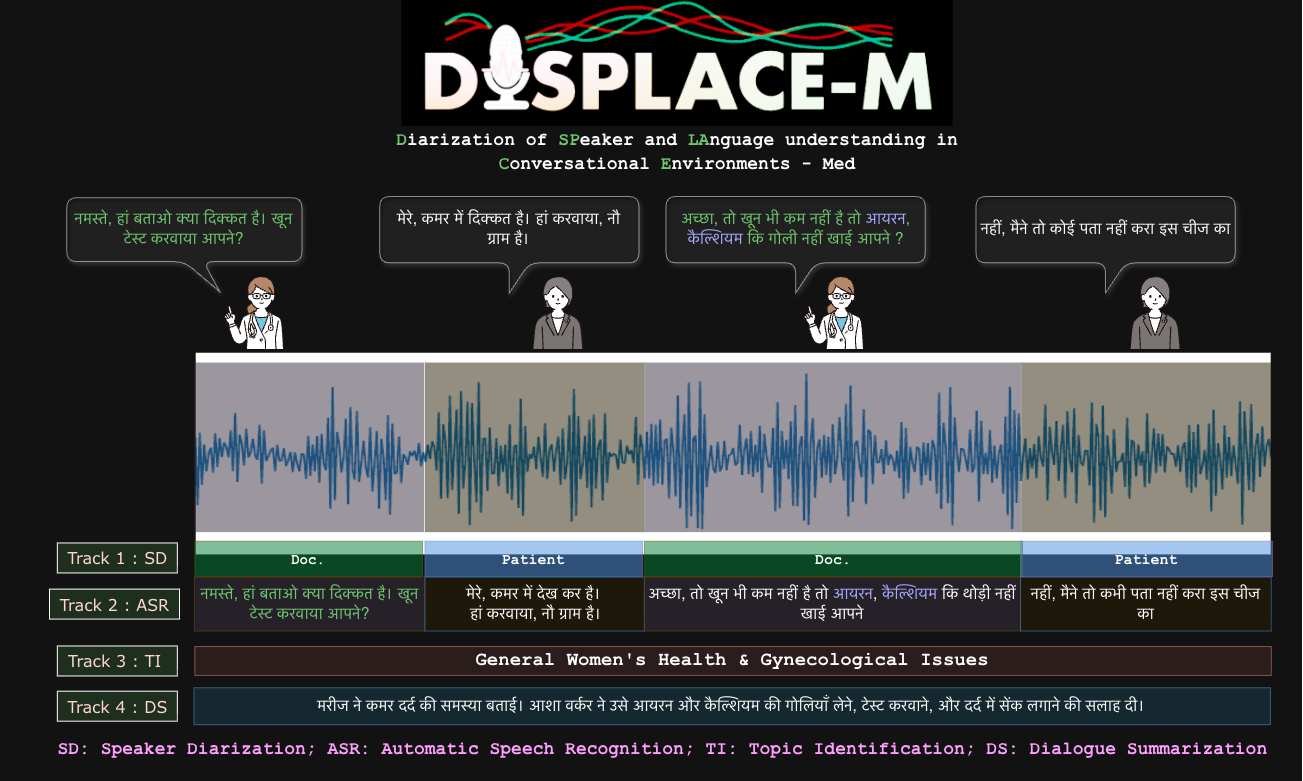The height and width of the screenshot is (781, 1303).
Task: Click the second doctor avatar with raised hand
Action: (835, 315)
